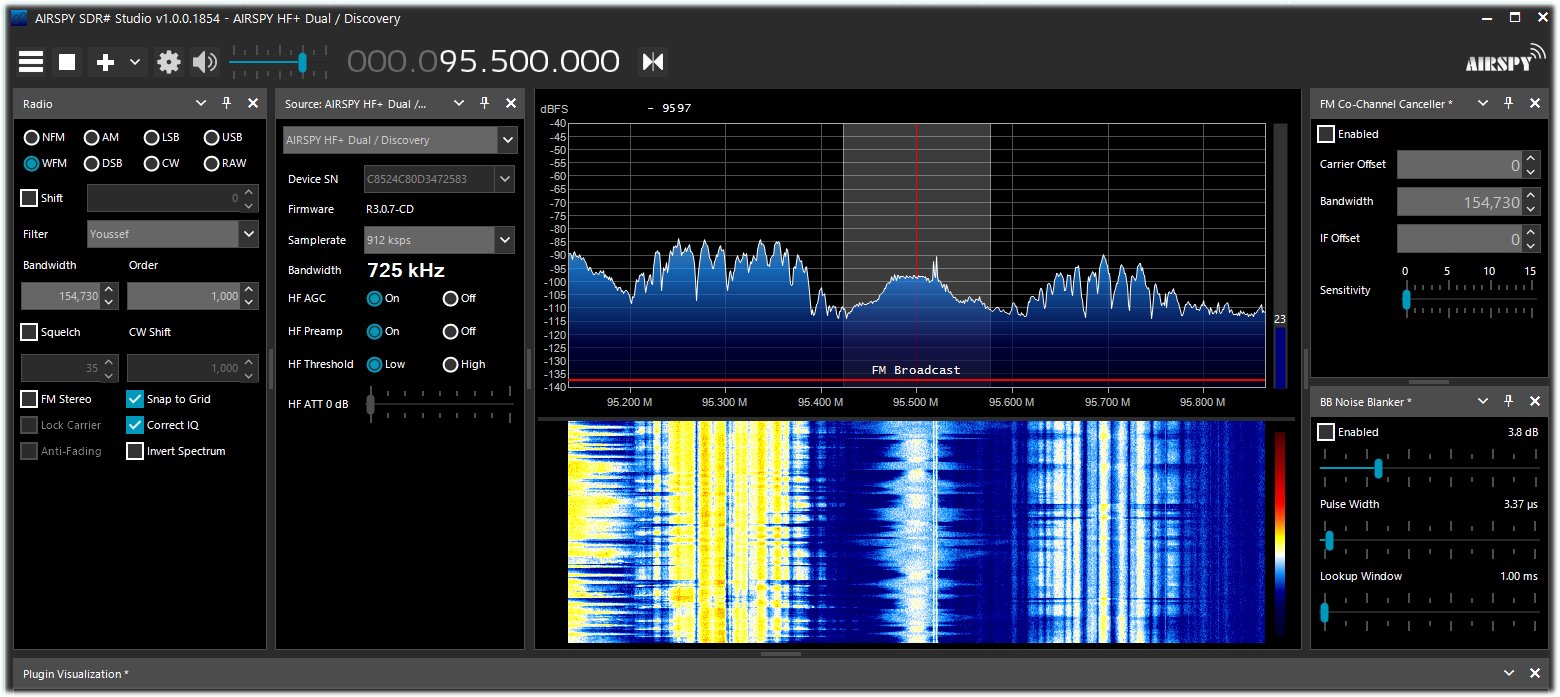
Task: Close the BB Noise Blanker panel
Action: click(x=1535, y=401)
